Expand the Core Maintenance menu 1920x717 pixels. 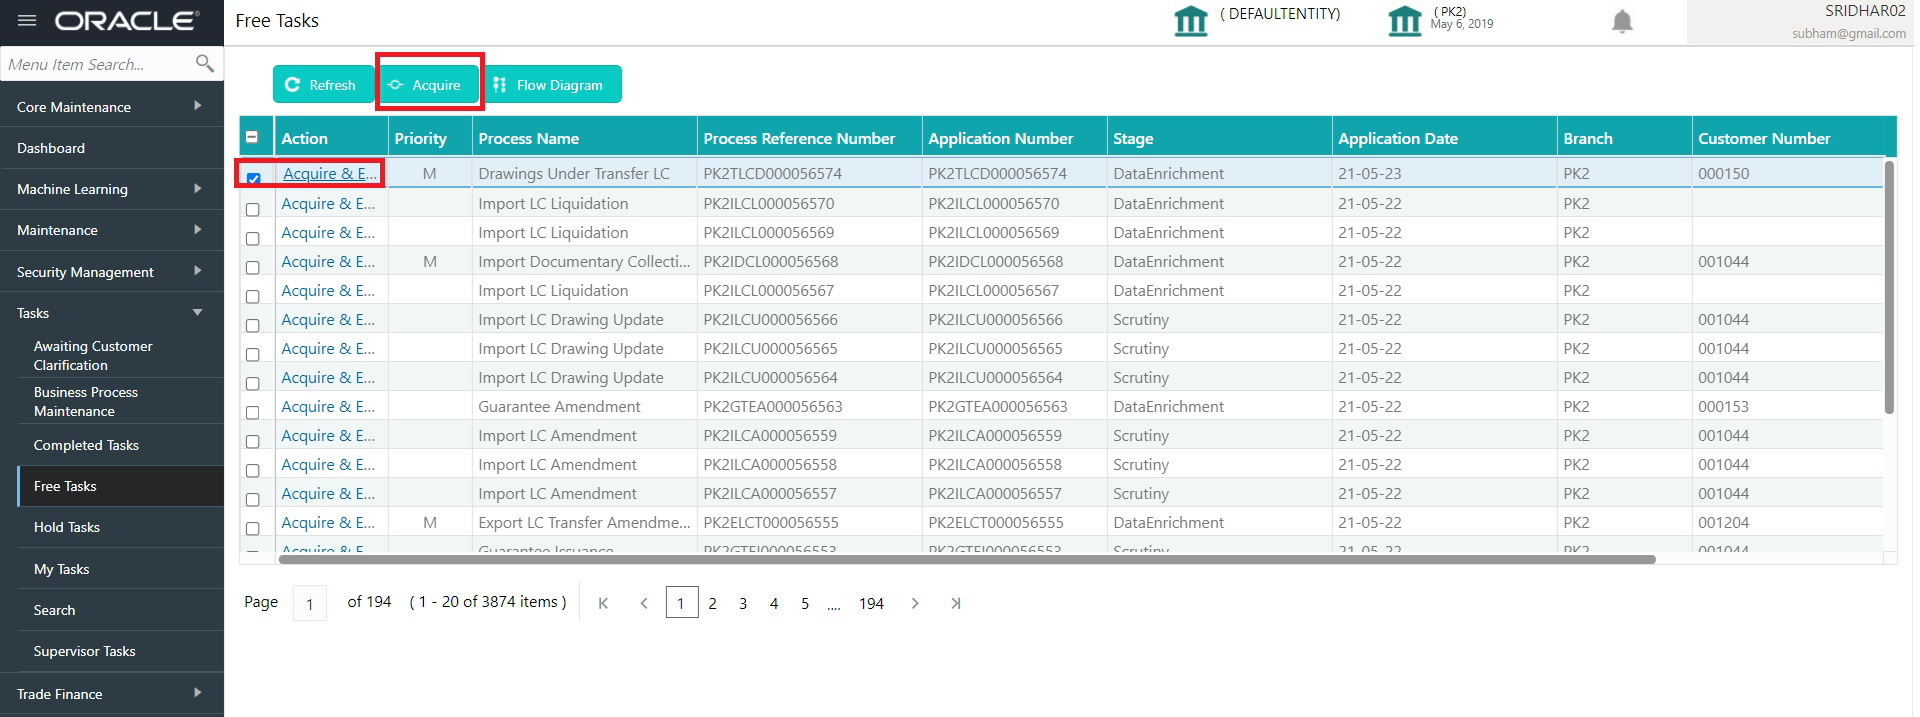point(111,106)
